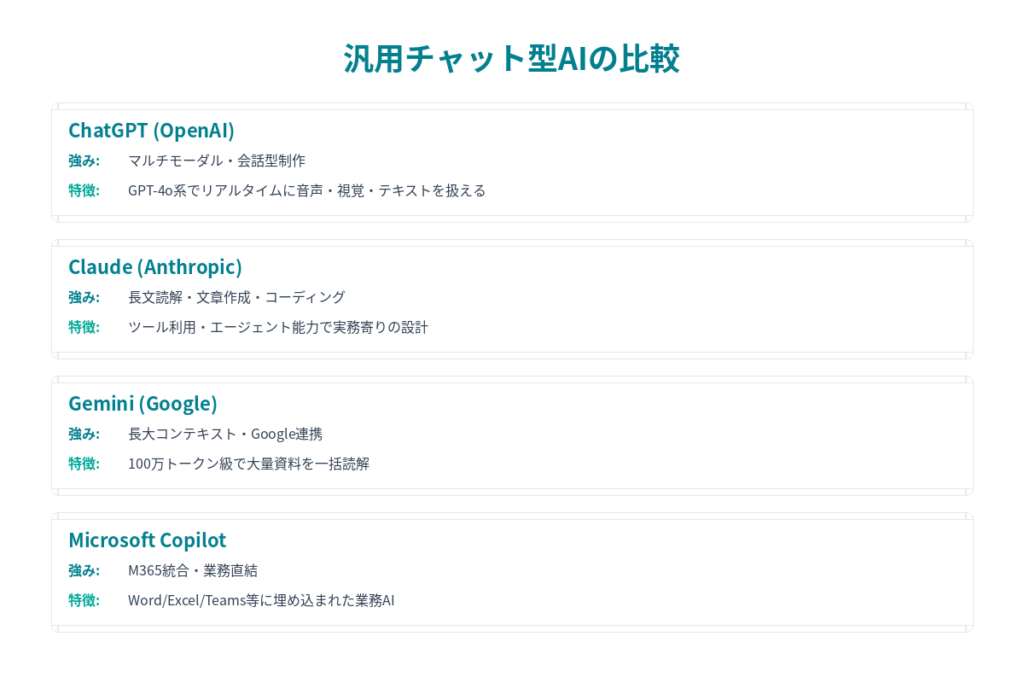Open the Microsoft Copilot heading
Image resolution: width=1024 pixels, height=683 pixels.
(x=147, y=540)
